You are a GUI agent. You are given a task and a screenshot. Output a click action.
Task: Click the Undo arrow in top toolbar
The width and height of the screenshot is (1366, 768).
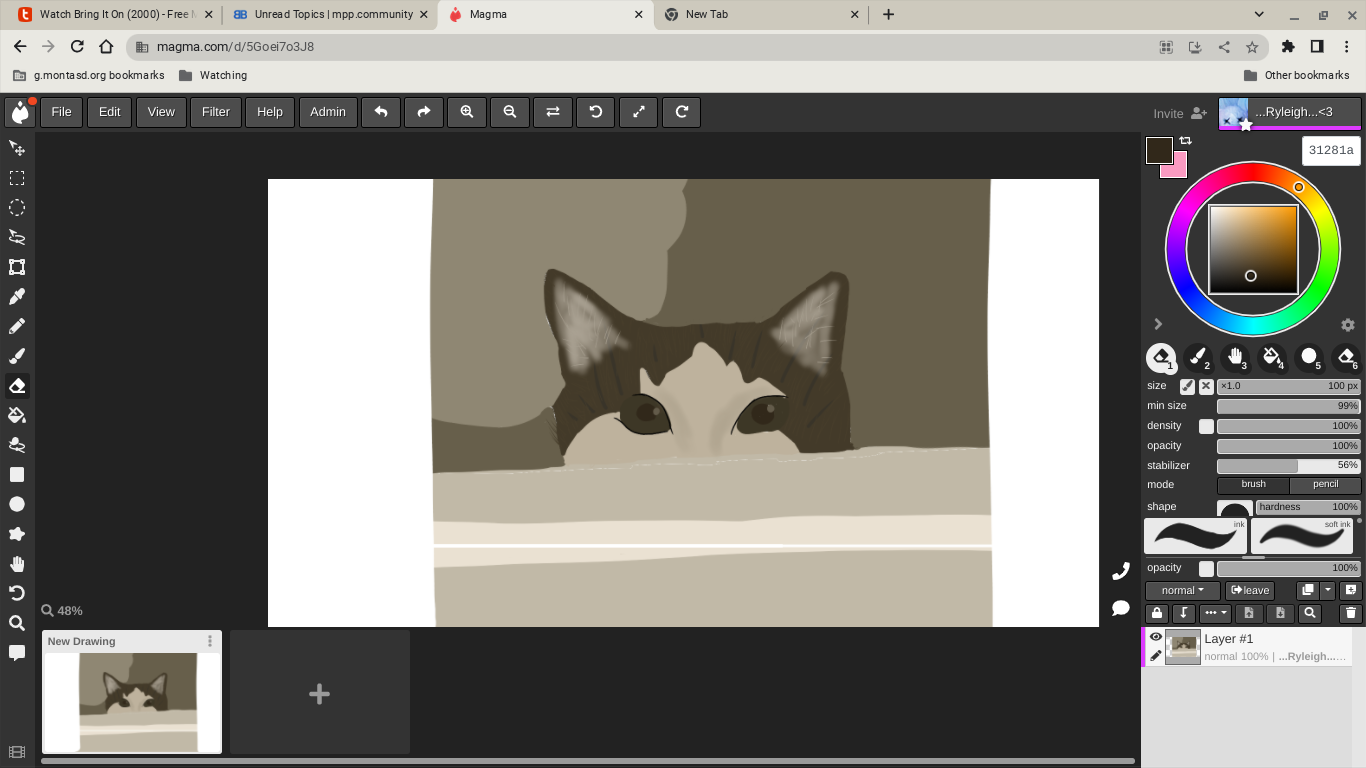[381, 112]
